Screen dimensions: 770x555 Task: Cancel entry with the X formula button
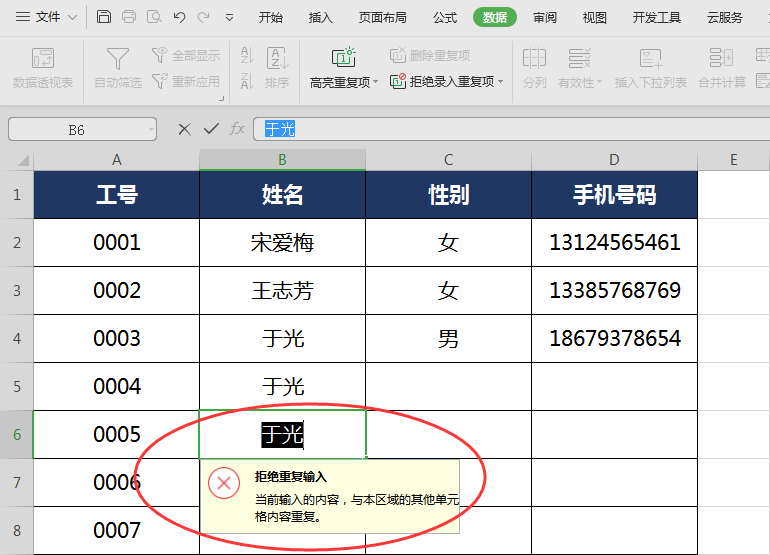(x=185, y=130)
